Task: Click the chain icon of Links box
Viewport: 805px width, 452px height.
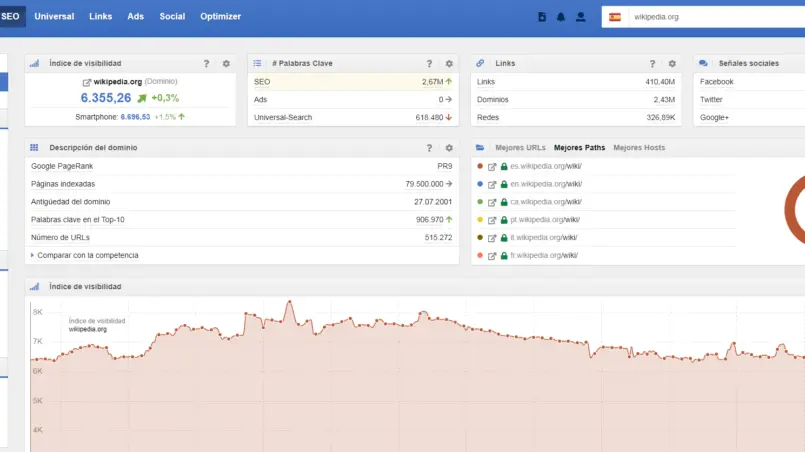Action: [x=480, y=63]
